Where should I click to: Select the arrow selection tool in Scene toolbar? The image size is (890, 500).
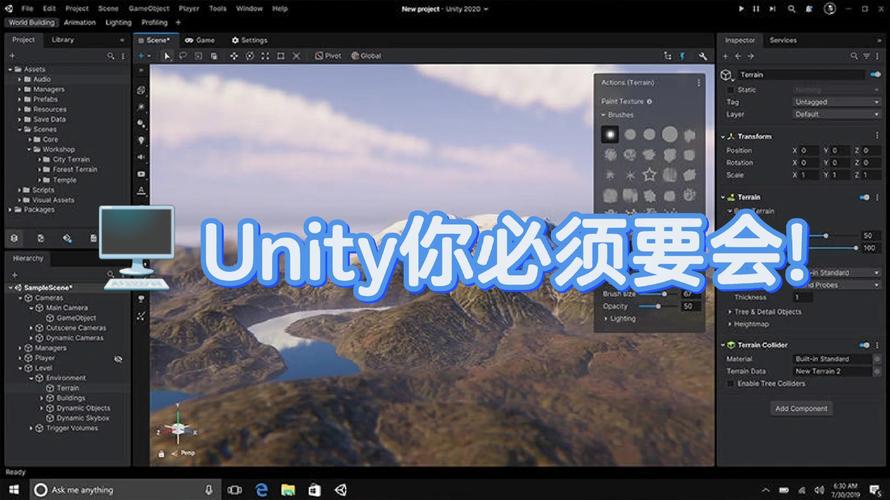coord(167,56)
